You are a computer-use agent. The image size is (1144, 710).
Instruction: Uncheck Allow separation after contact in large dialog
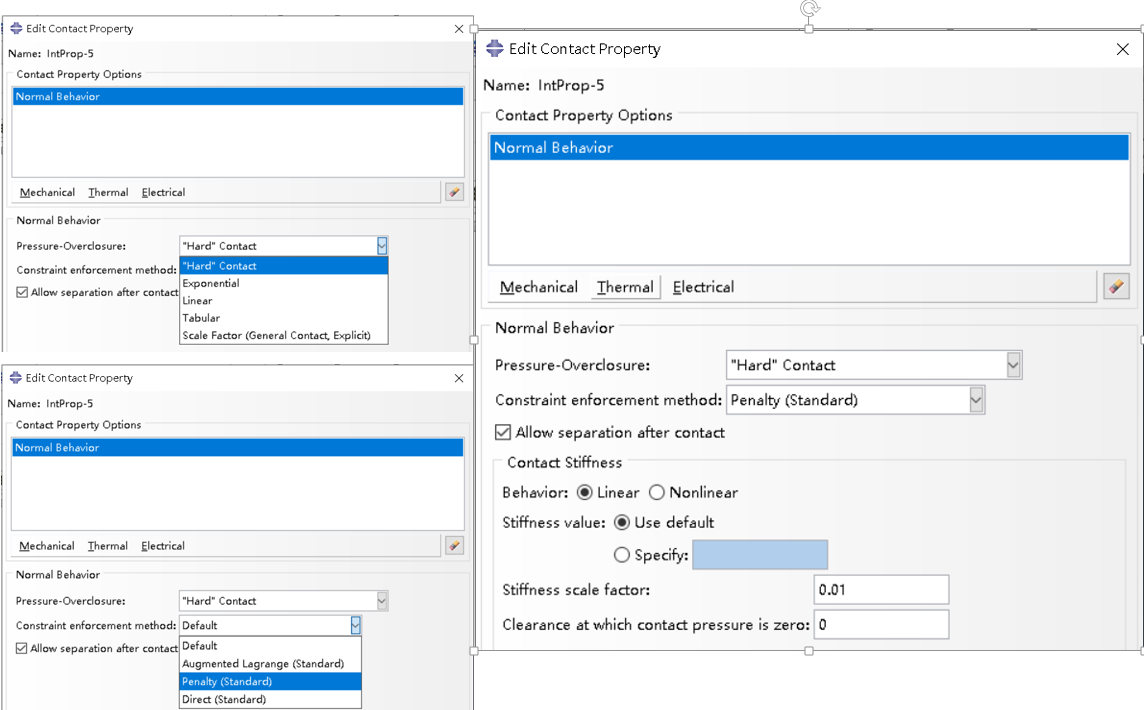point(504,433)
